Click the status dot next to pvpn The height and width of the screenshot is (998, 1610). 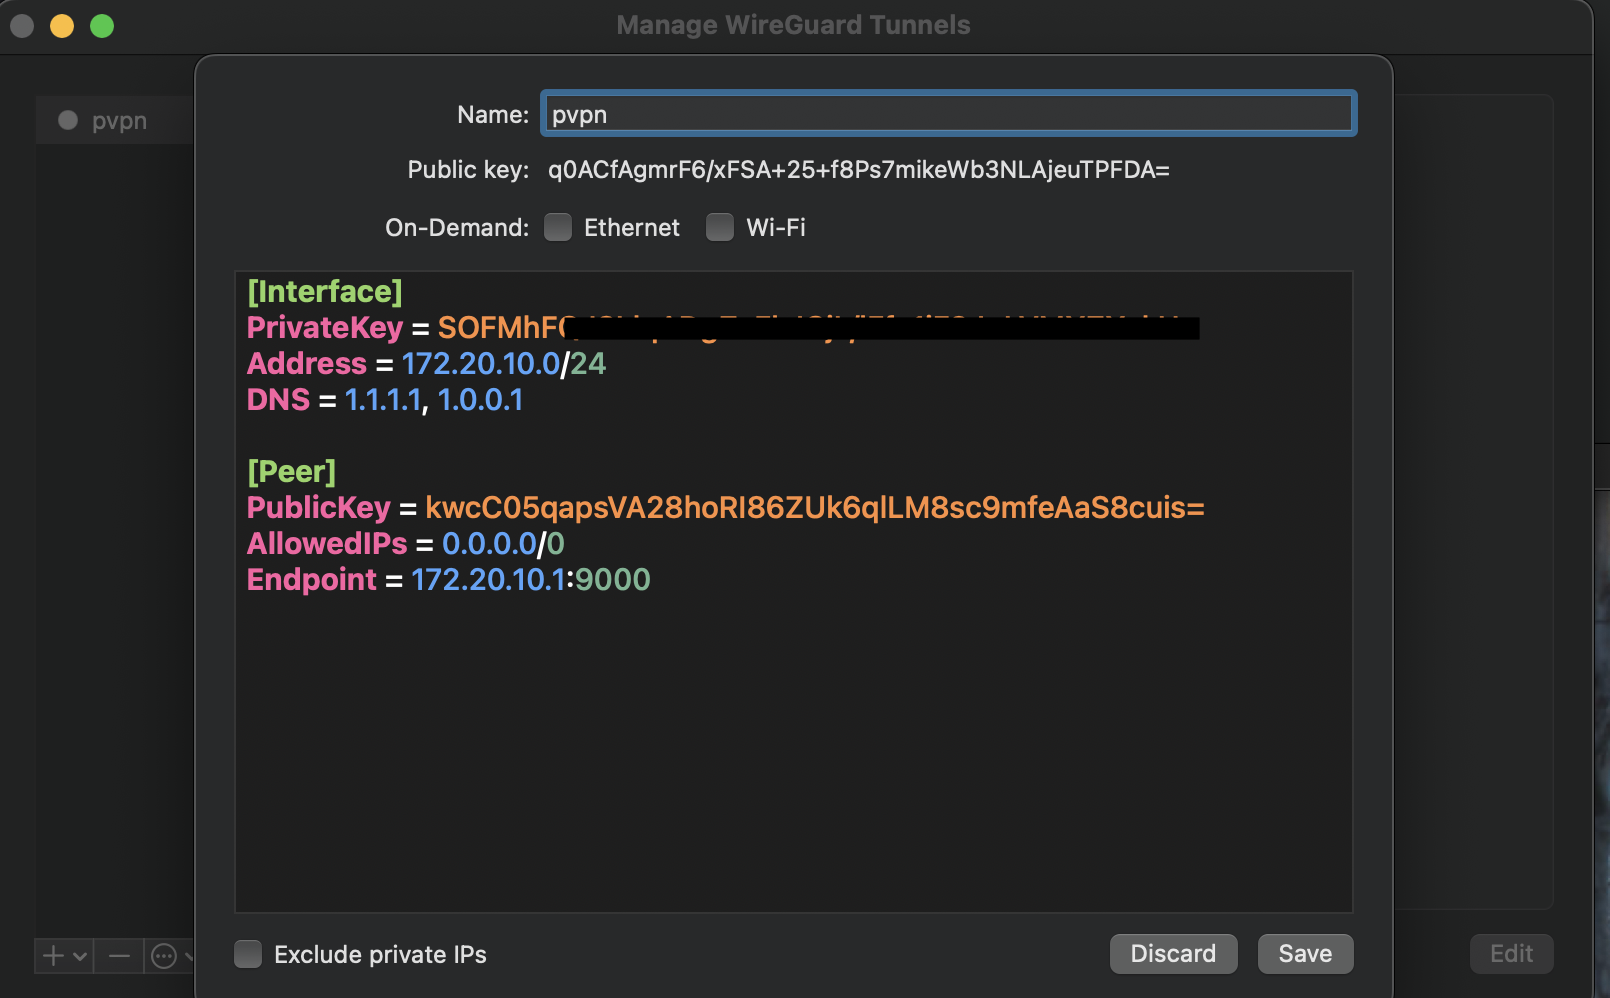[x=67, y=120]
